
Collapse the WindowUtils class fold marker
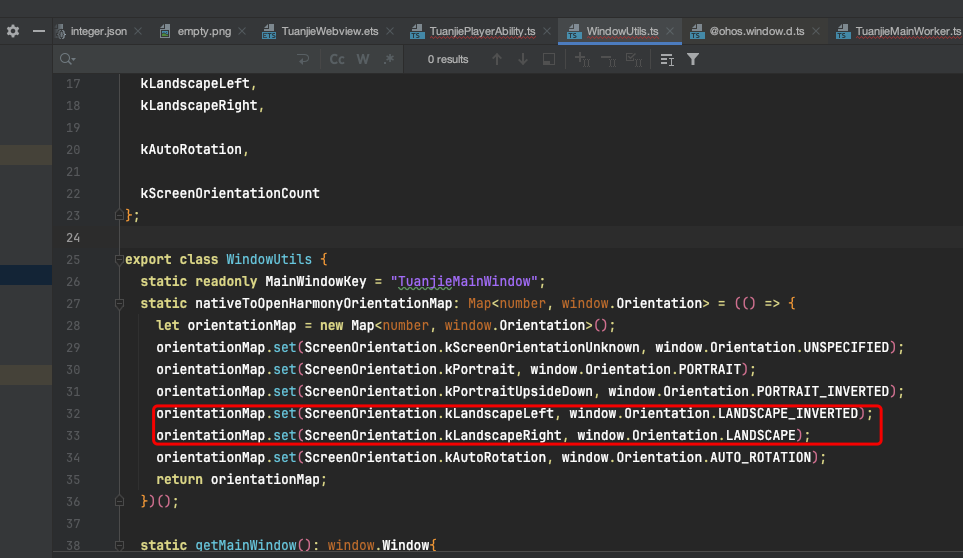point(119,259)
